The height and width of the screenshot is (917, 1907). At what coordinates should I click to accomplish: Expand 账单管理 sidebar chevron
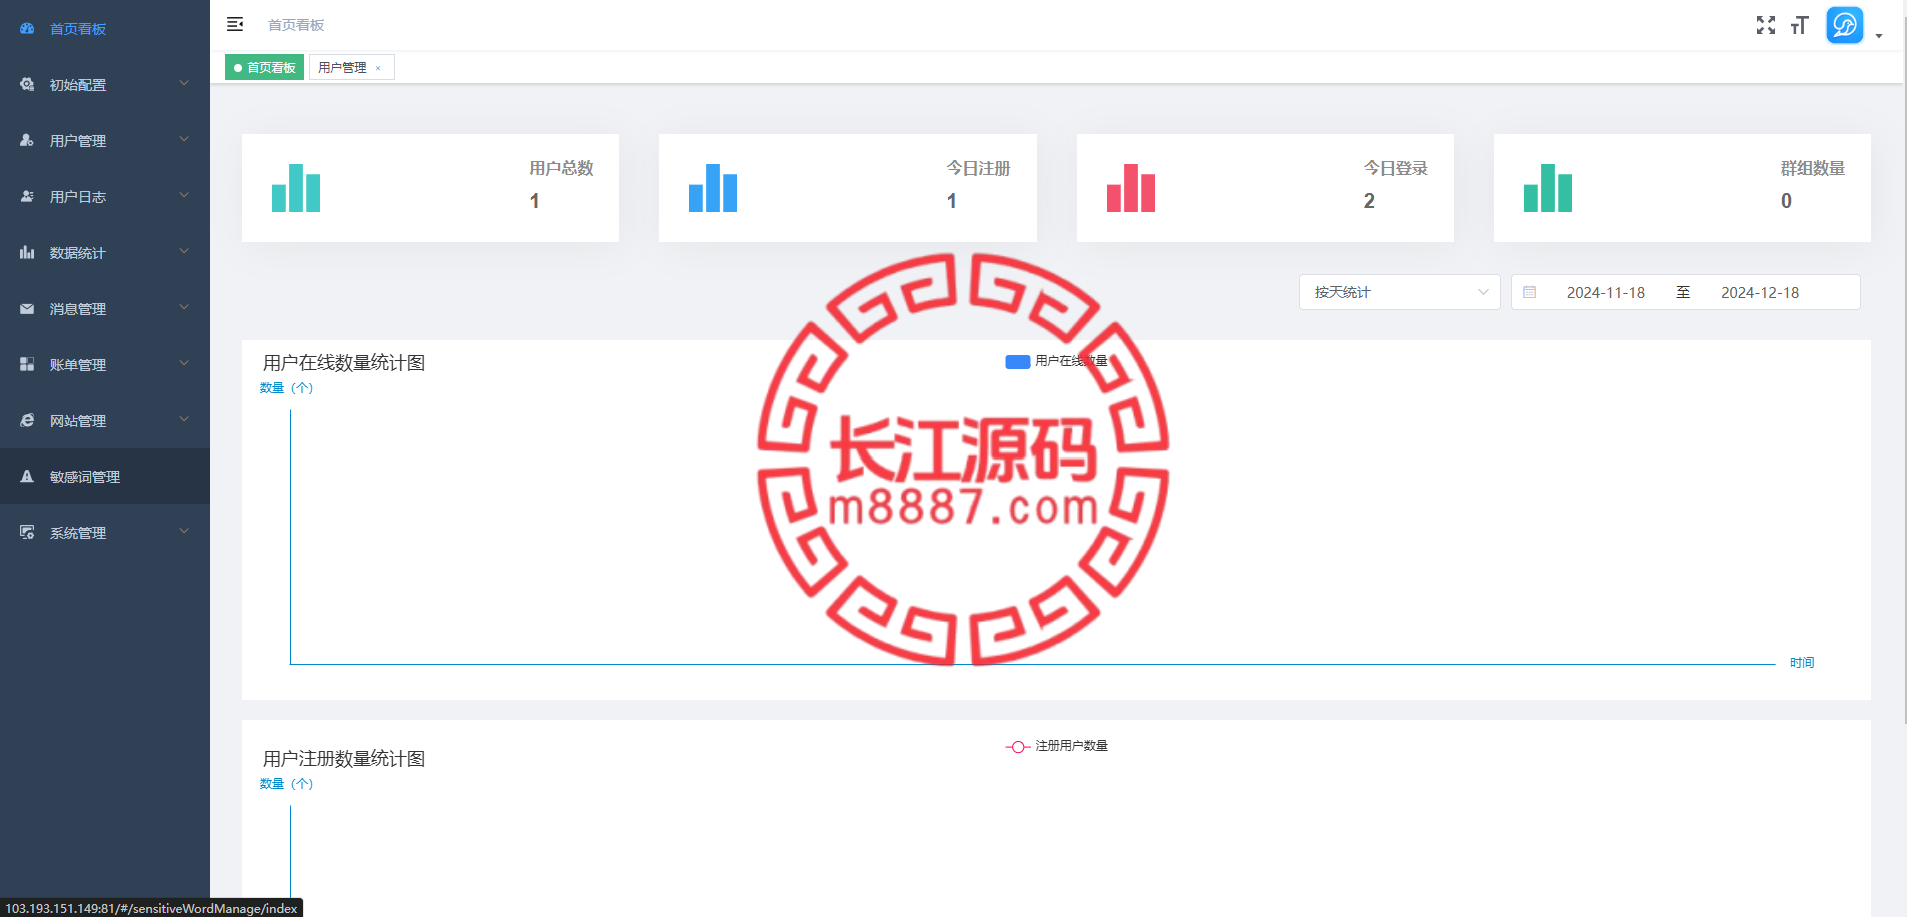[x=184, y=363]
